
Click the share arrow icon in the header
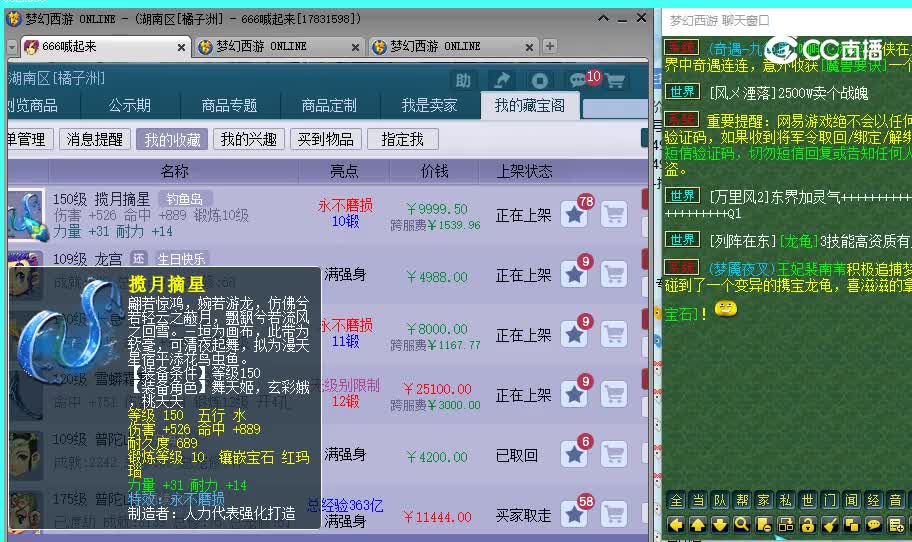click(x=501, y=80)
